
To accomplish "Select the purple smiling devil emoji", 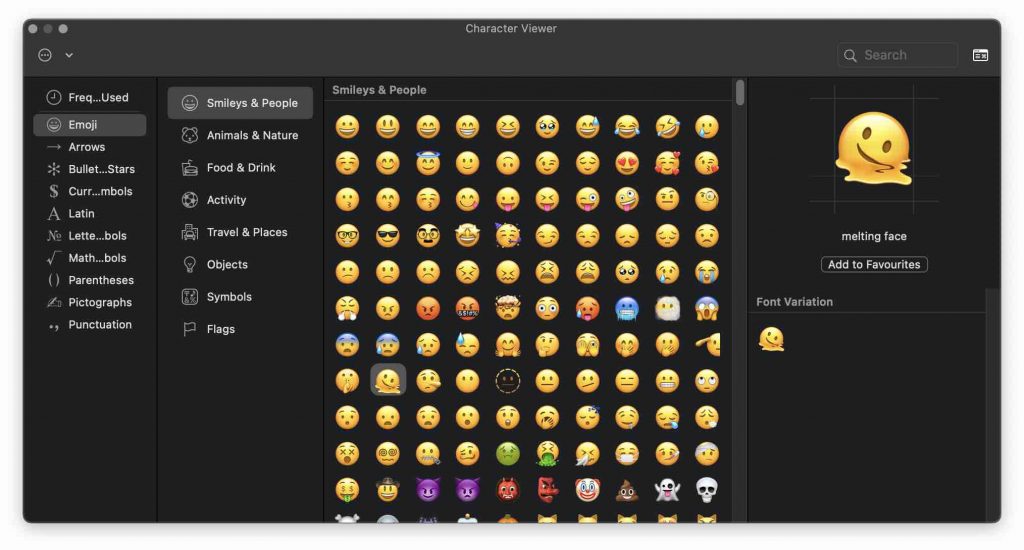I will [x=428, y=490].
